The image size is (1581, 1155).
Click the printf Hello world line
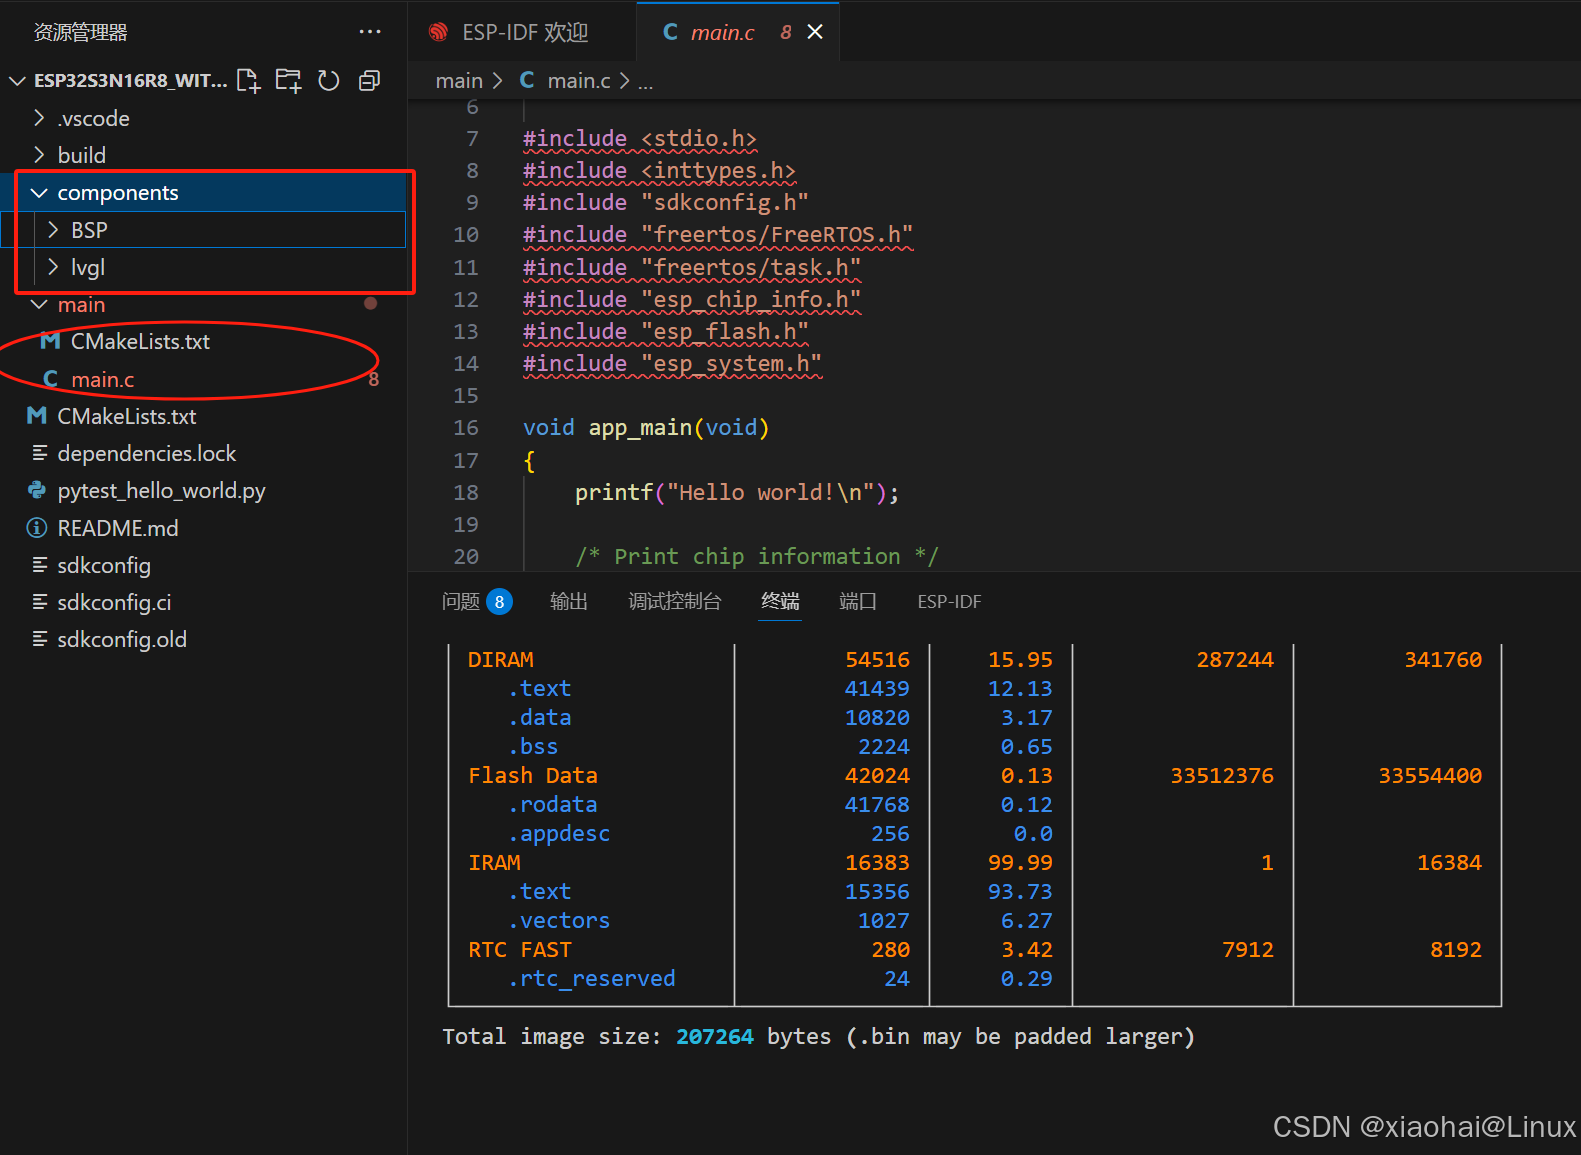pos(737,492)
